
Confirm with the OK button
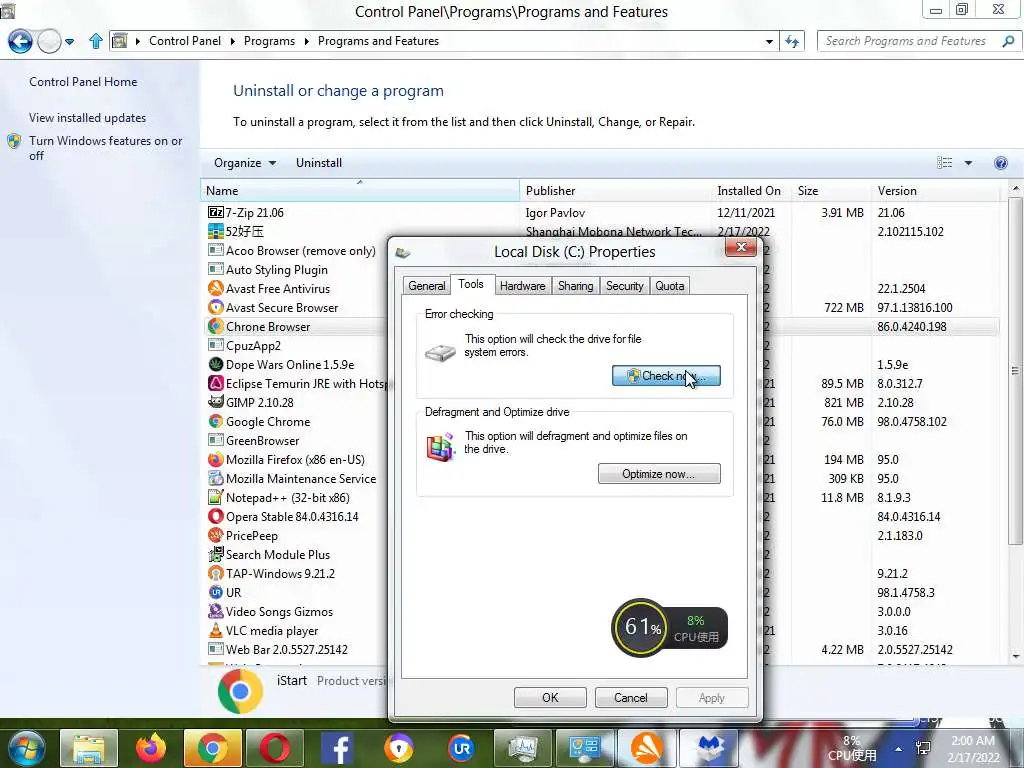pos(550,697)
